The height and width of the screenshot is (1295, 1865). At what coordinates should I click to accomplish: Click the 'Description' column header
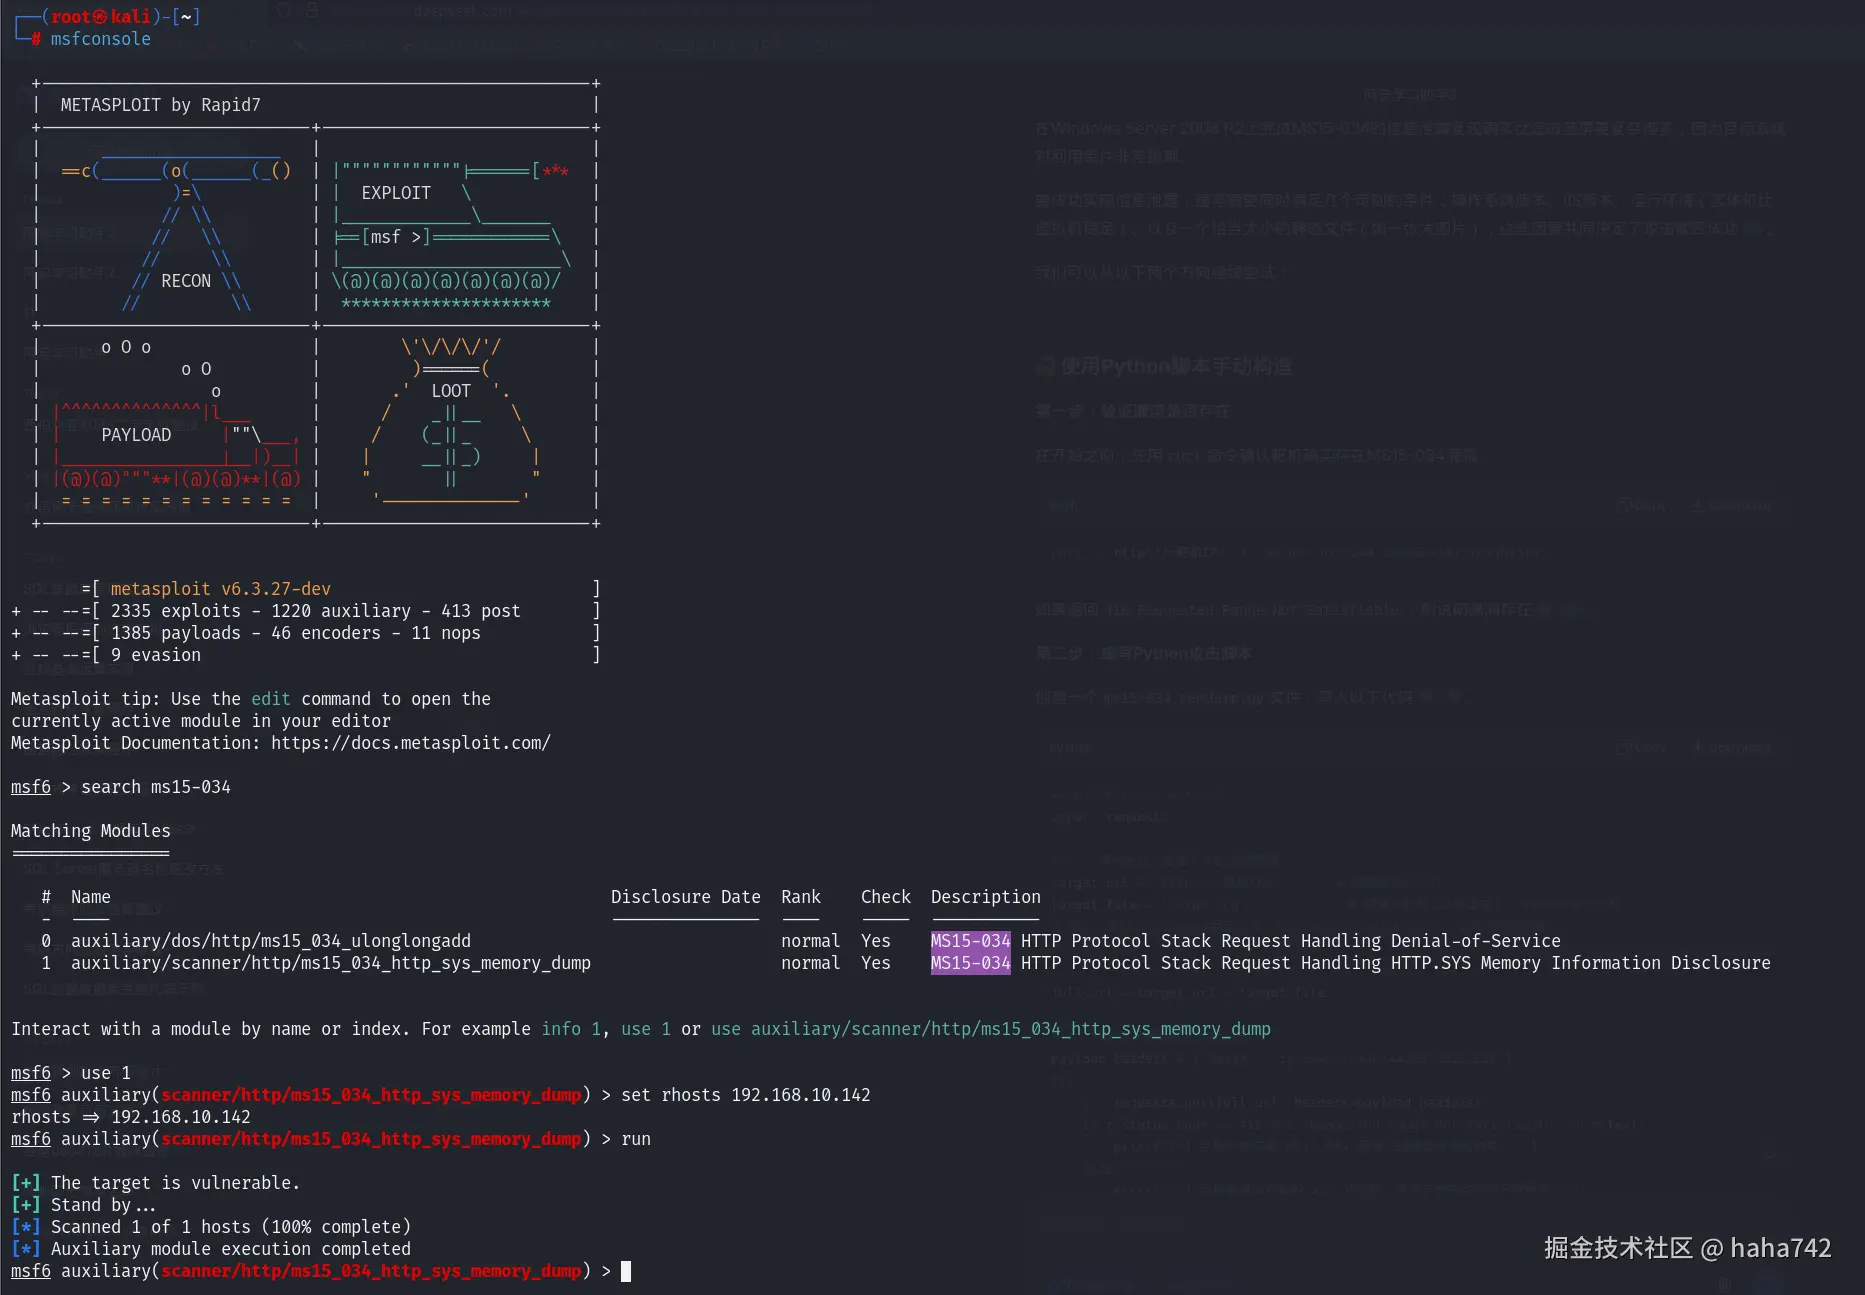pyautogui.click(x=985, y=897)
